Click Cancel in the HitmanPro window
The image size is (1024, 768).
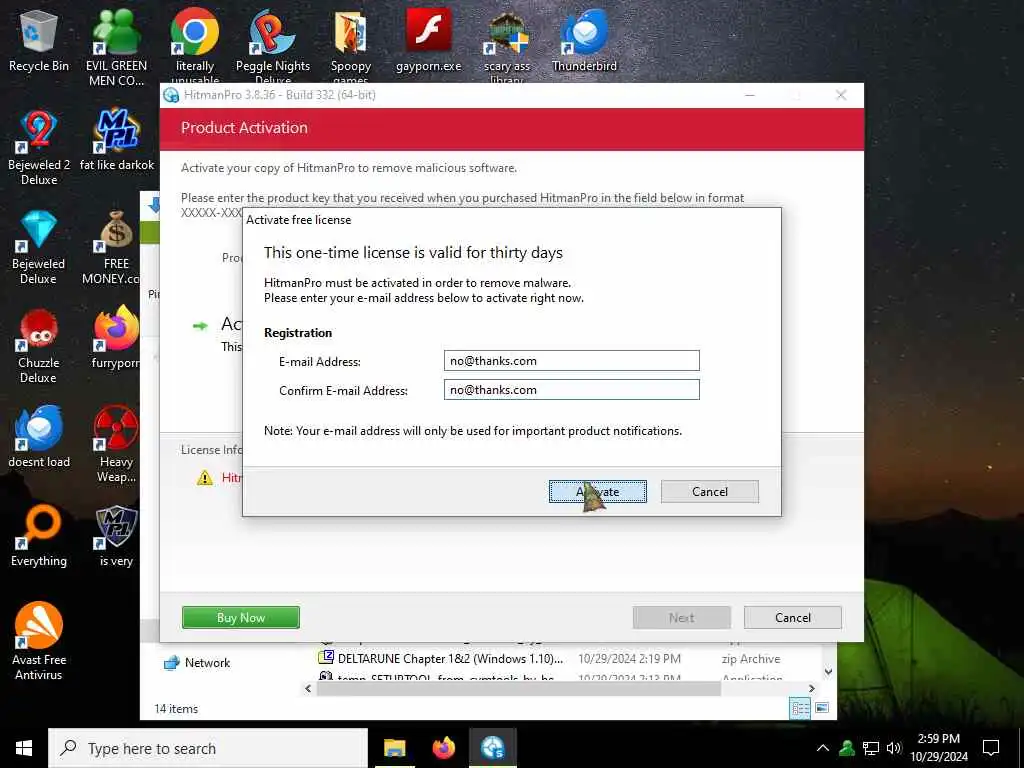[x=793, y=617]
